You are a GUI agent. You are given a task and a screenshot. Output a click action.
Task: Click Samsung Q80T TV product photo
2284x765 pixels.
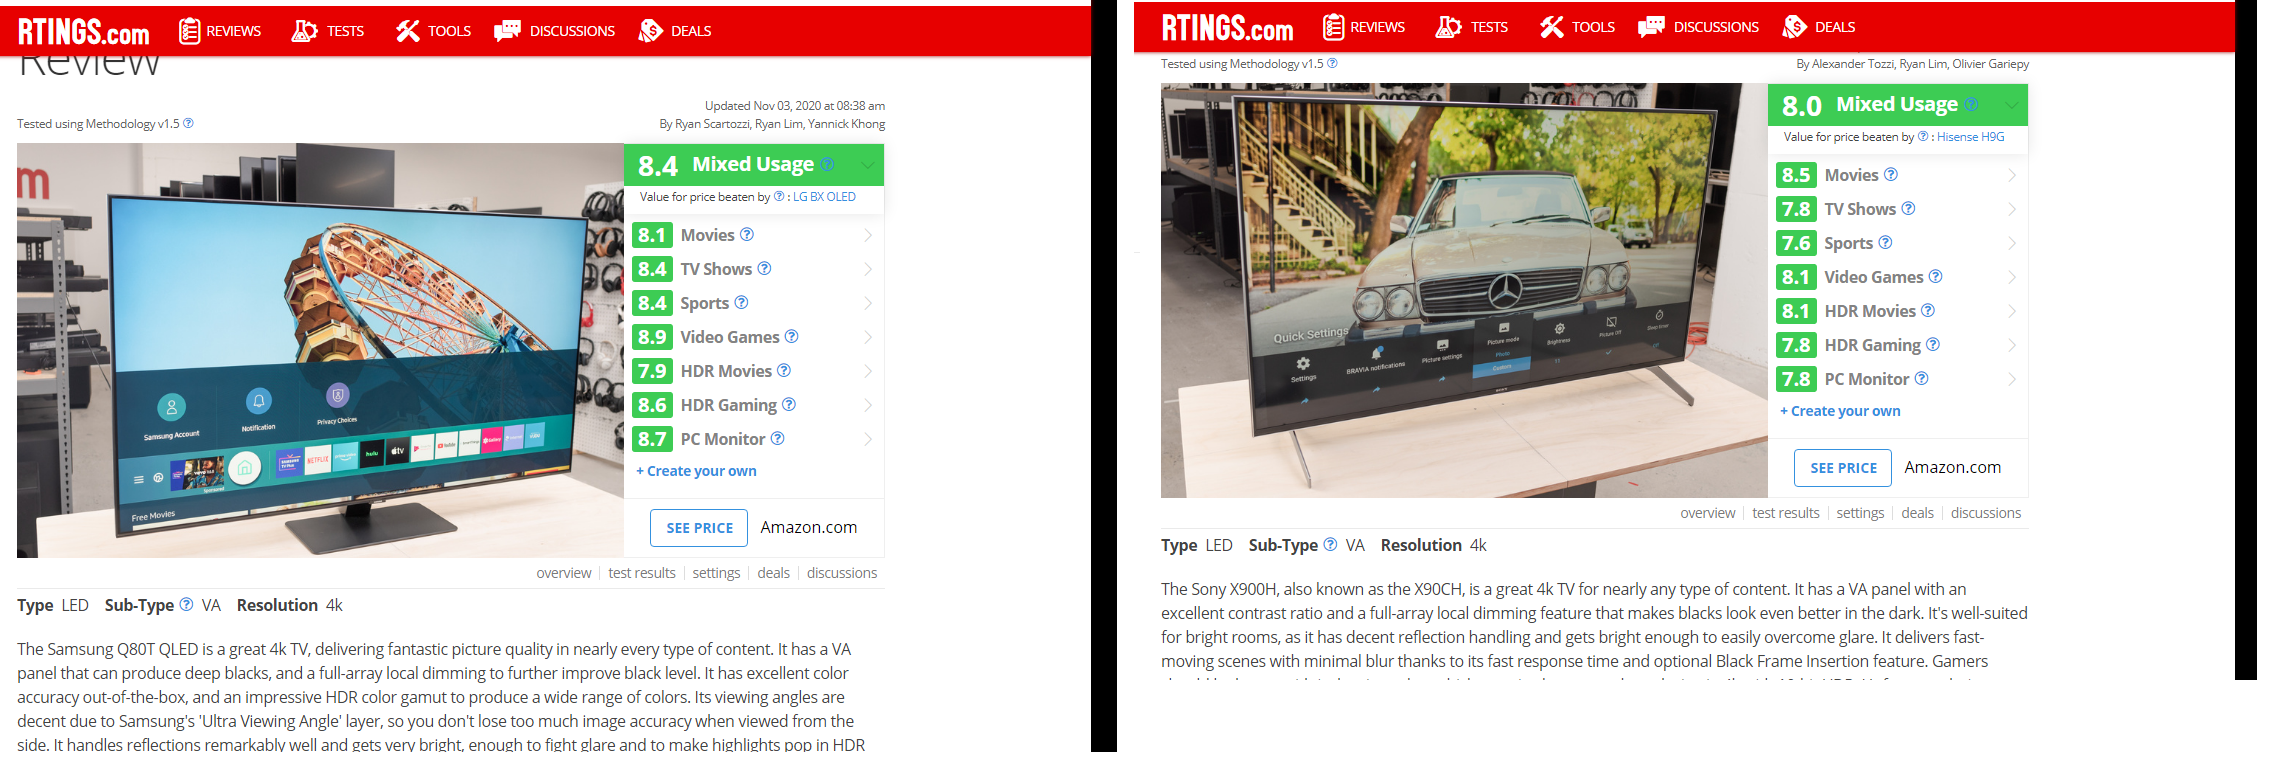pyautogui.click(x=320, y=350)
